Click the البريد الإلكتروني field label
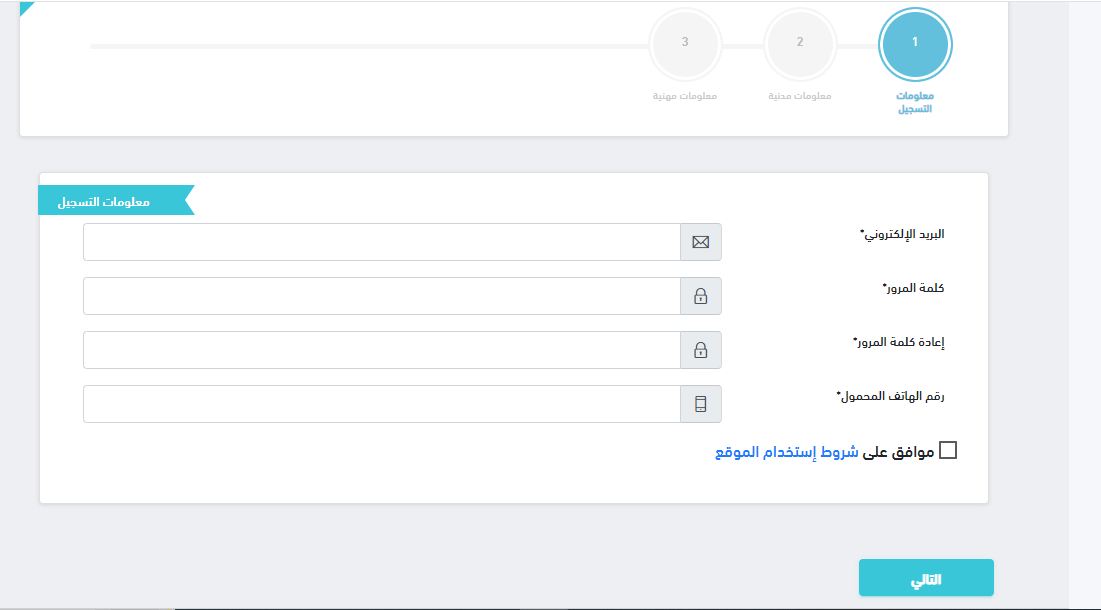 pyautogui.click(x=902, y=234)
